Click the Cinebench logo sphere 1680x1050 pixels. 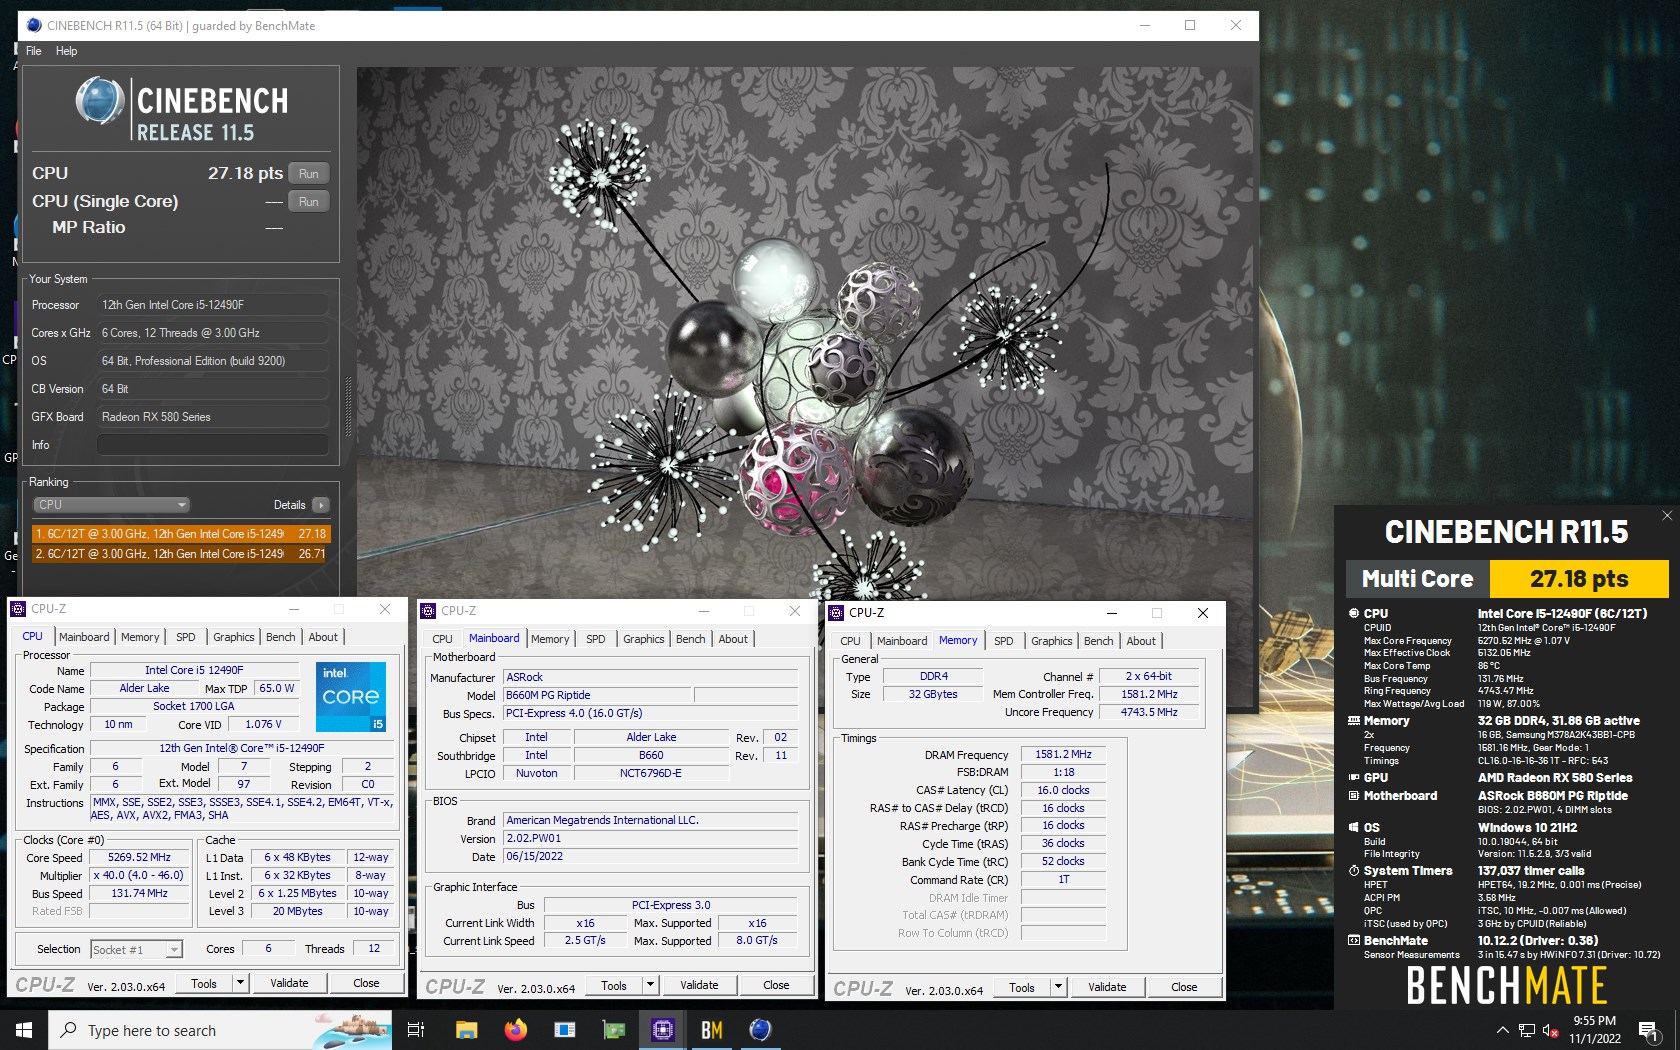100,102
